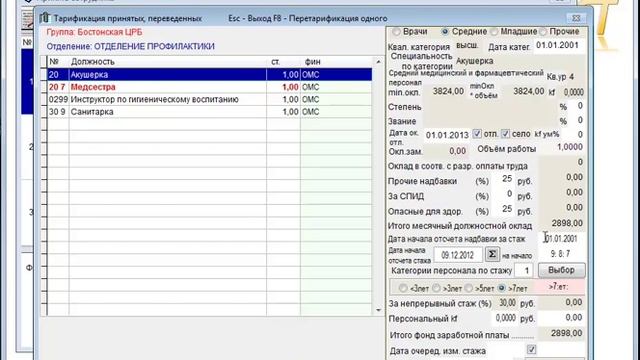Edit the Степень percent value
Image resolution: width=640 pixels, height=360 pixels.
point(577,106)
